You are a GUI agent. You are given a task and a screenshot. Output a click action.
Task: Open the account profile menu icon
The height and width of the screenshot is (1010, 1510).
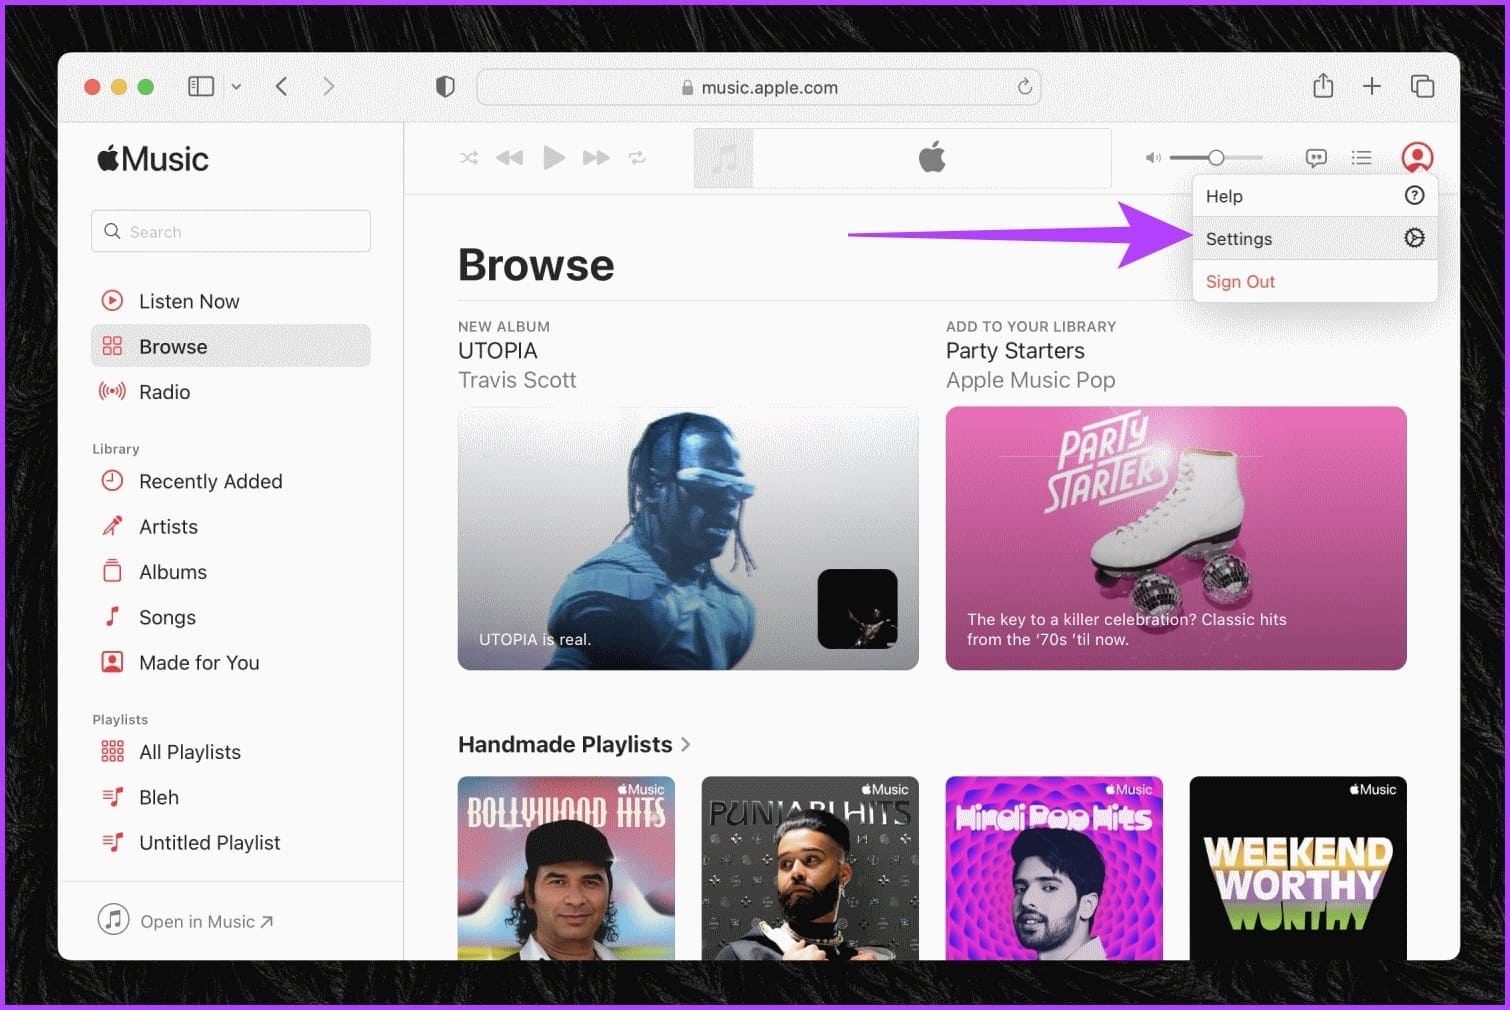pos(1417,157)
